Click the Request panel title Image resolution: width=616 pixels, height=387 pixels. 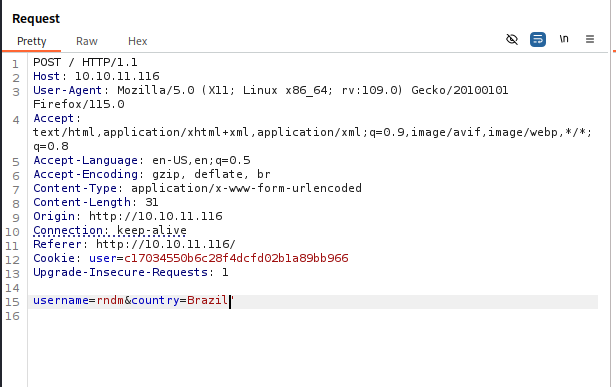click(x=36, y=19)
